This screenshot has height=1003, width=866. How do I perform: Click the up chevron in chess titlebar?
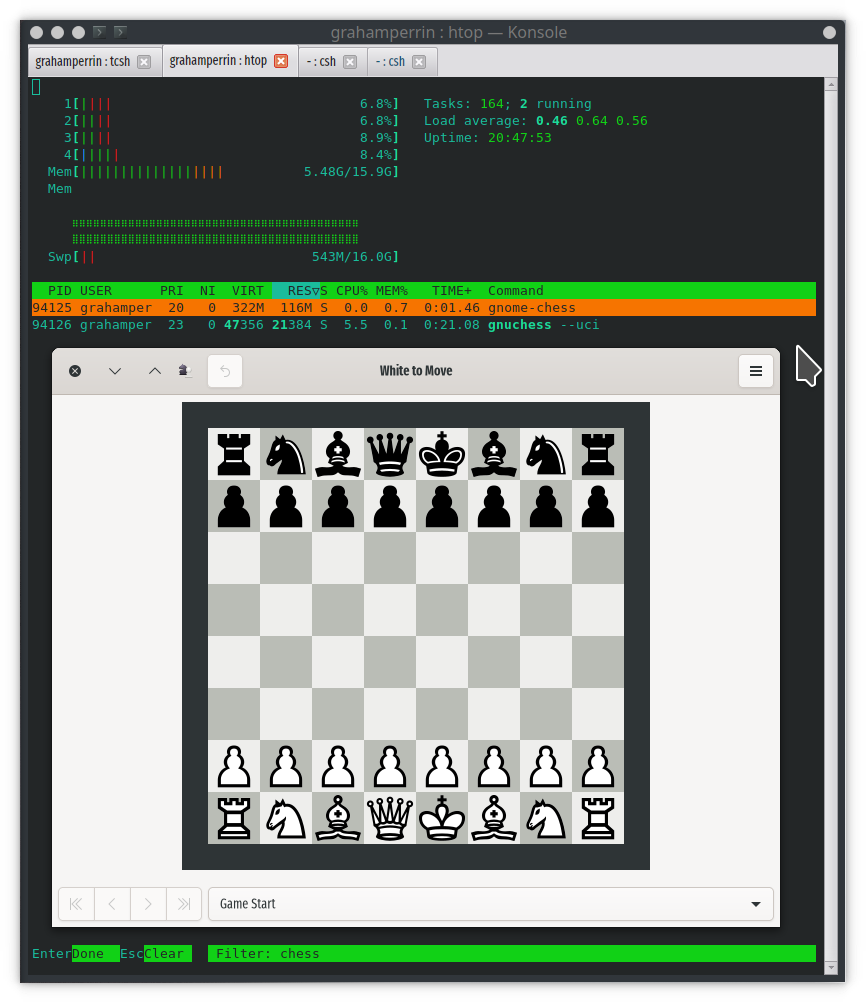154,371
